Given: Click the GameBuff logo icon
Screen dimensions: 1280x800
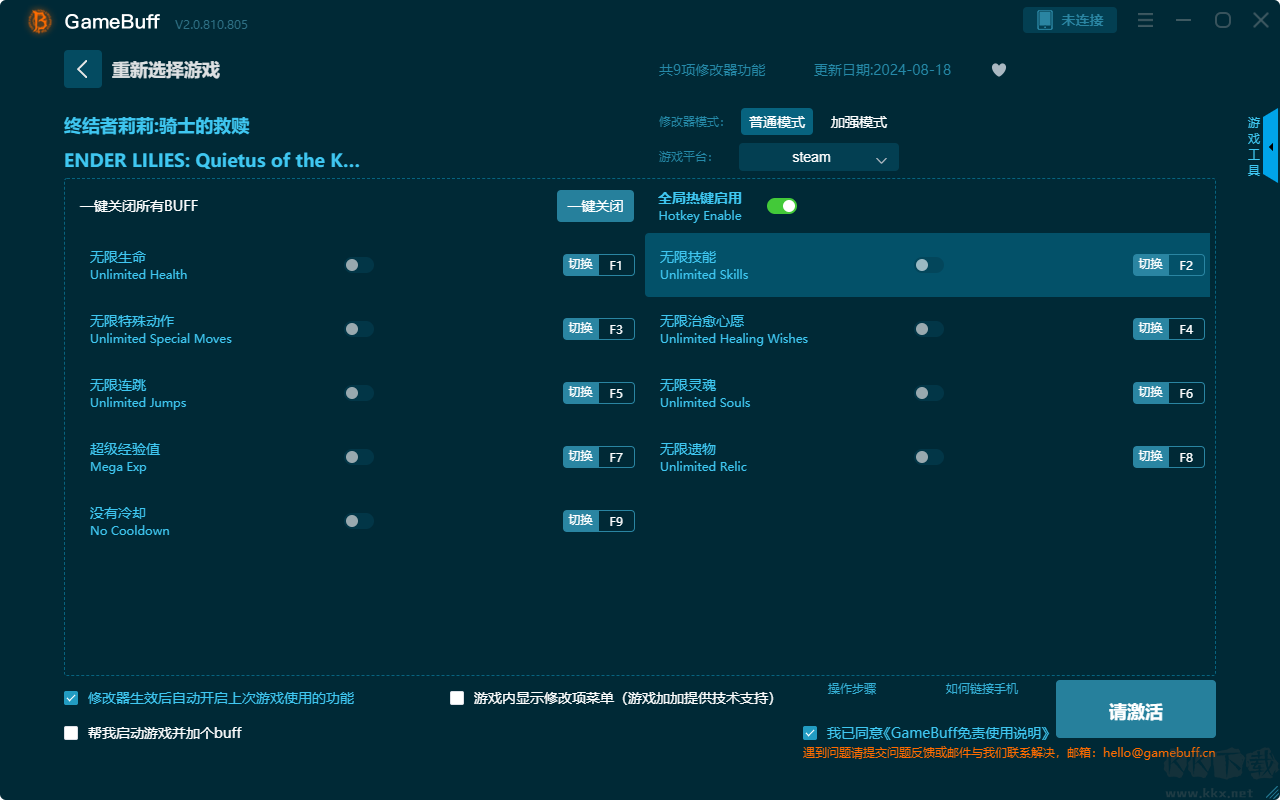Looking at the screenshot, I should (40, 21).
